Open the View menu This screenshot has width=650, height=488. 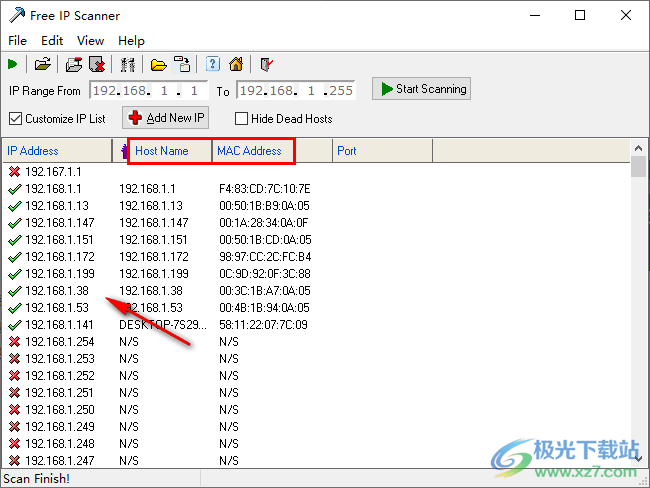(x=90, y=41)
